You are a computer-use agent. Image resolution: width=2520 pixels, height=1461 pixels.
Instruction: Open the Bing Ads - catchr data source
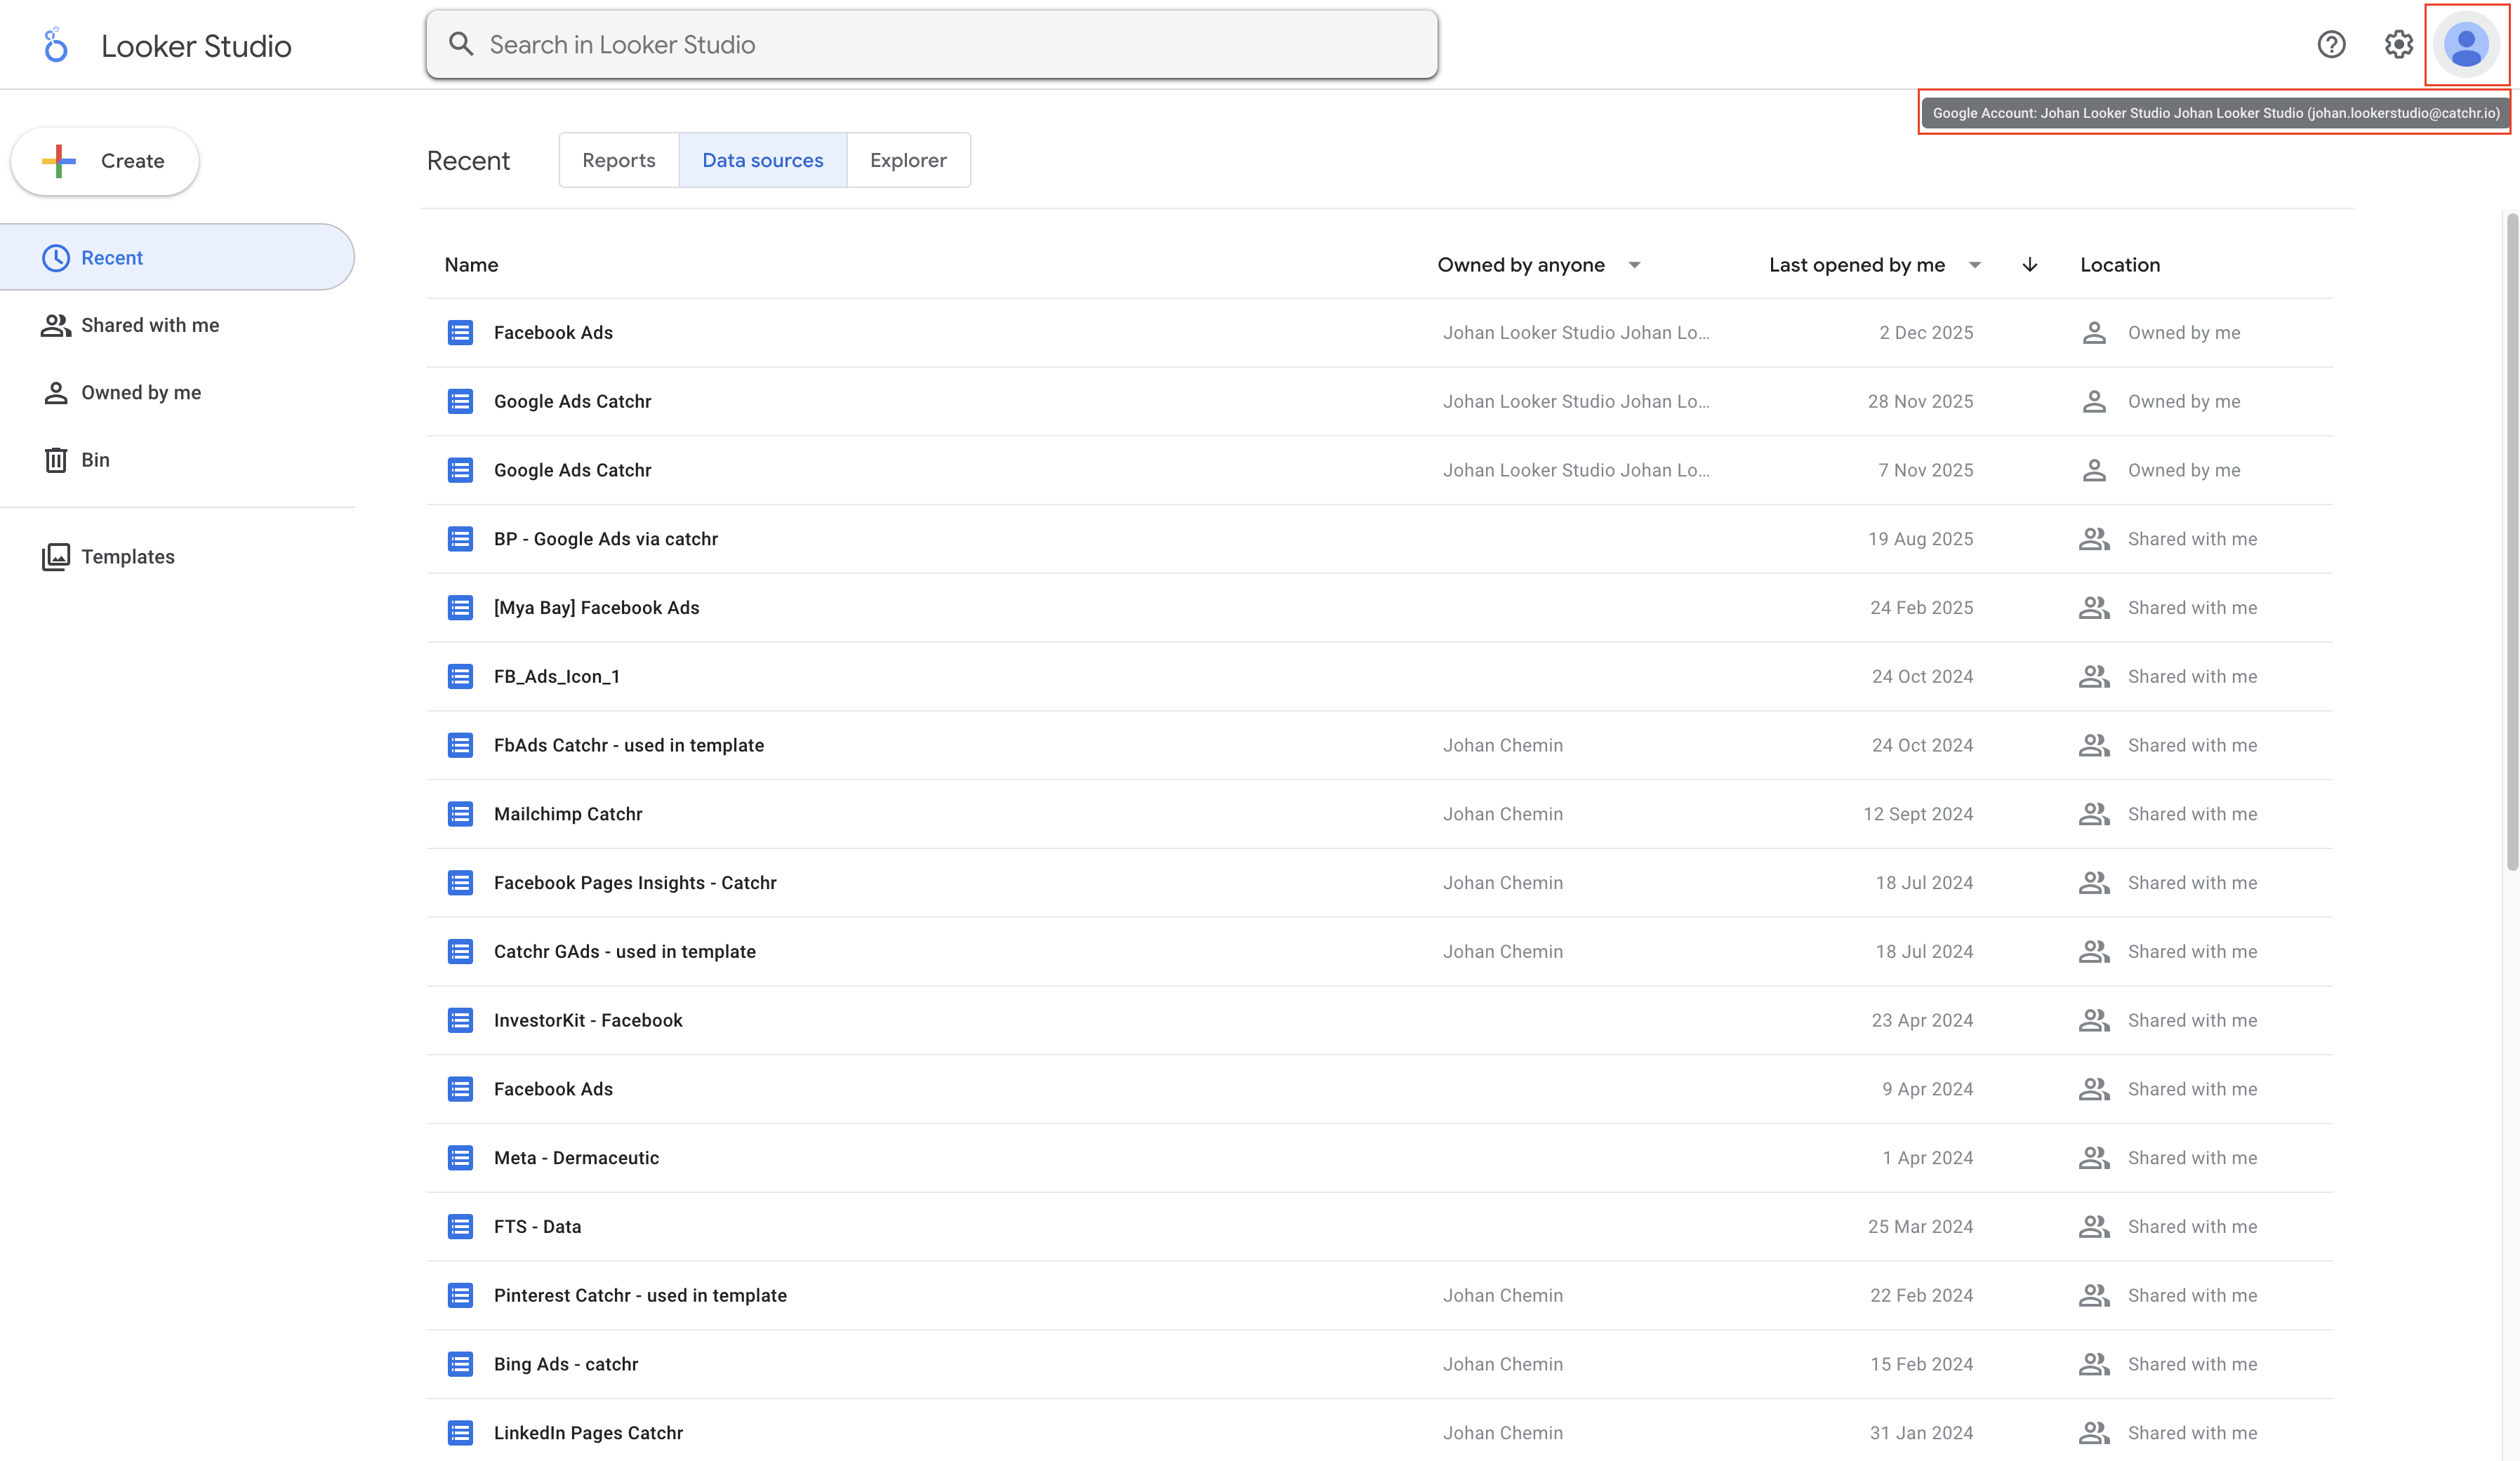pos(566,1364)
